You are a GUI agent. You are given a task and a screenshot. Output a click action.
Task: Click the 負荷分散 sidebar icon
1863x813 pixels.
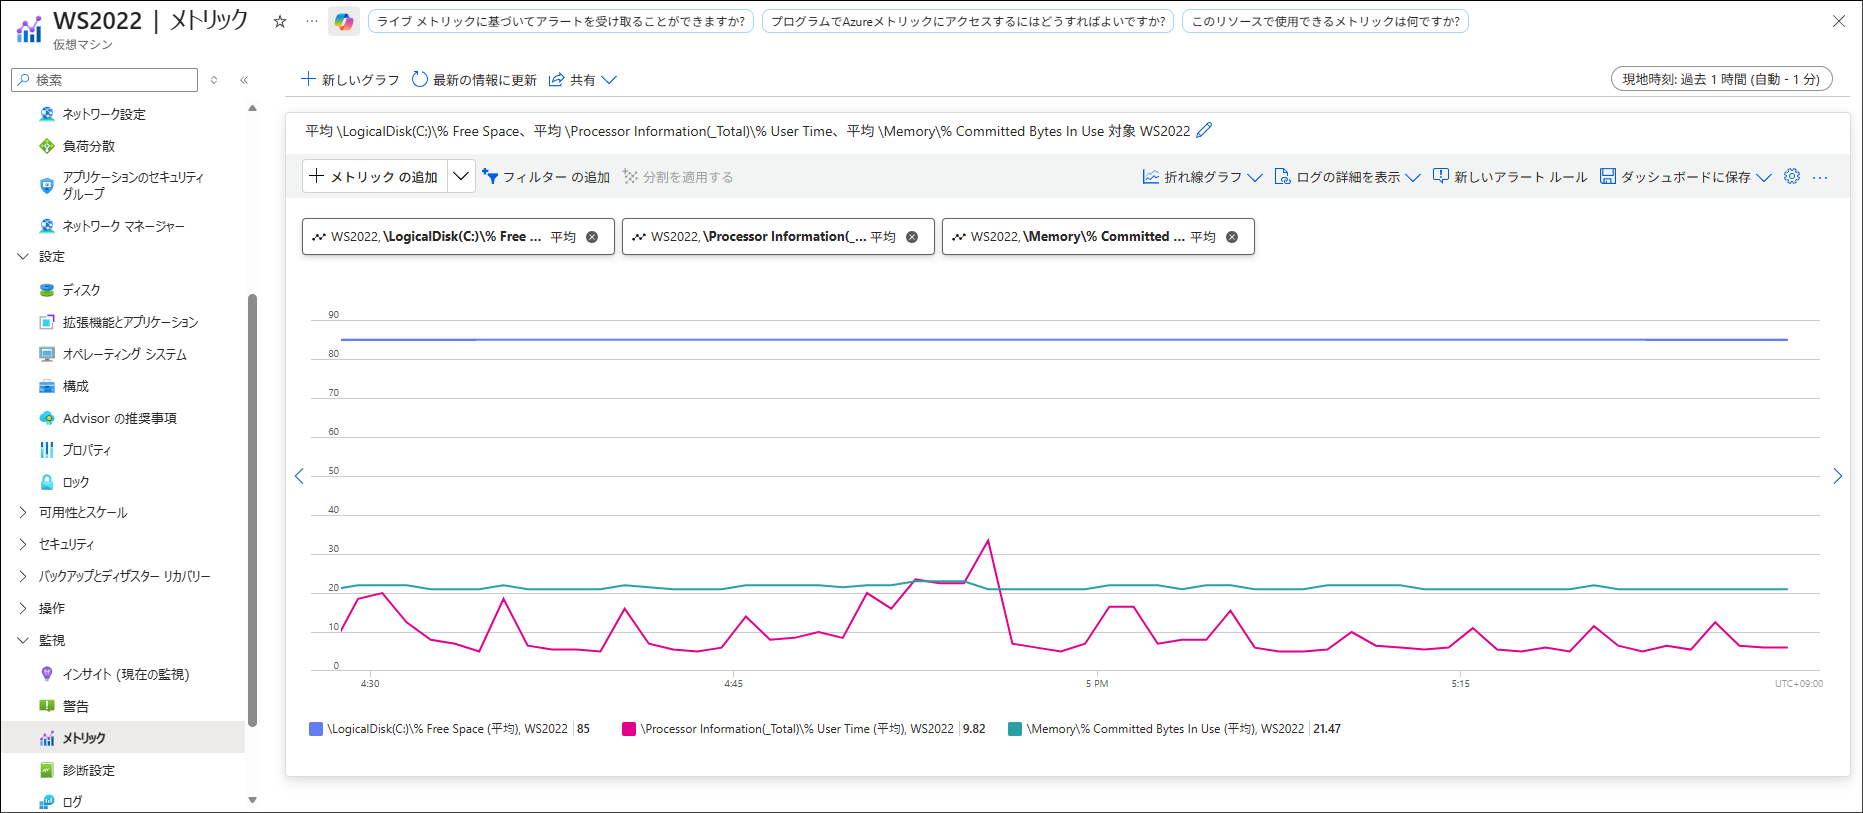click(47, 146)
